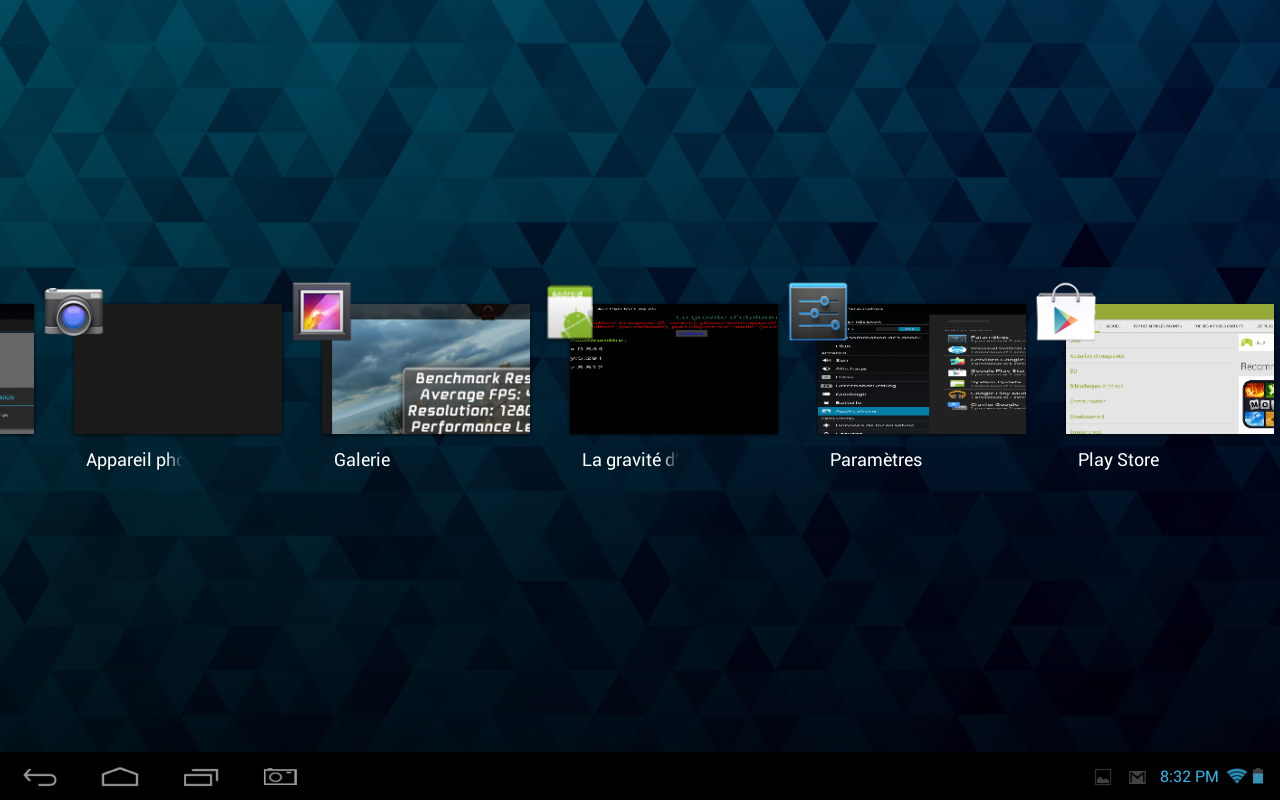Select the 'Paramètres' label
Screen dimensions: 1280x800
(x=876, y=460)
